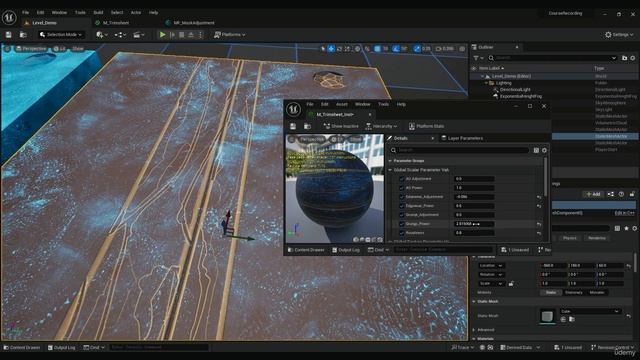Viewport: 640px width, 360px height.
Task: Collapse Global Scalar Parameter Values section
Action: coord(390,170)
